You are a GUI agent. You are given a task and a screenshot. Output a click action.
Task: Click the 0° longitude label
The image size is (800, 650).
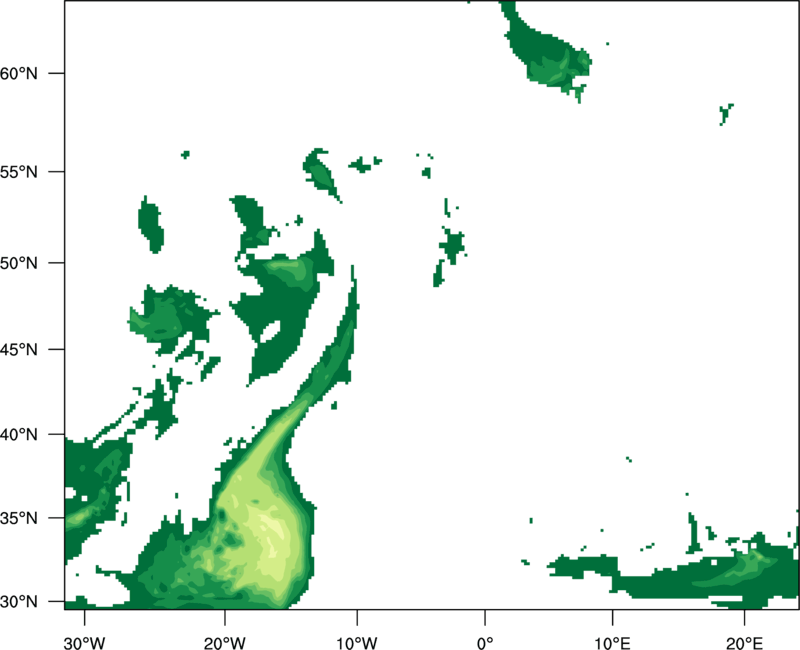(485, 643)
